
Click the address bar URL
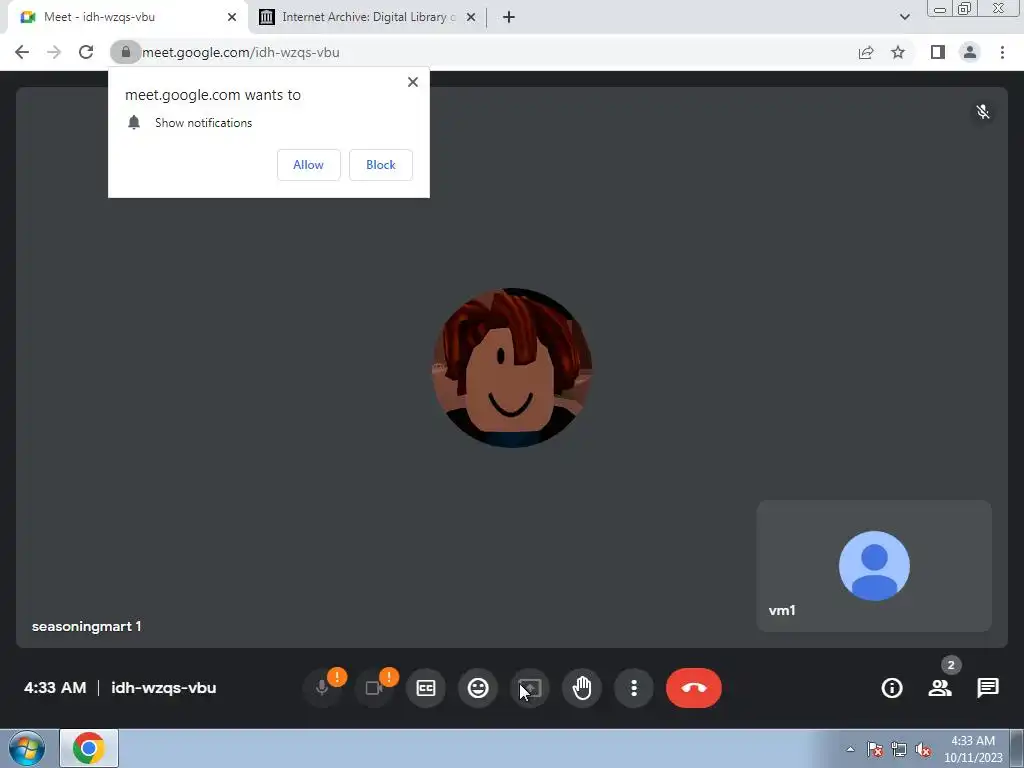point(241,52)
